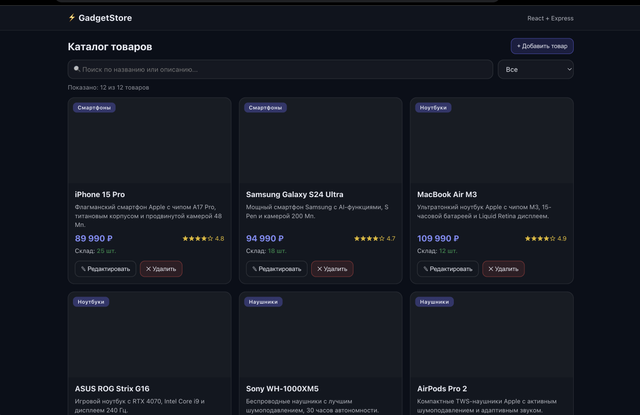This screenshot has width=640, height=415.
Task: Click the Добавить товар button
Action: coord(542,46)
